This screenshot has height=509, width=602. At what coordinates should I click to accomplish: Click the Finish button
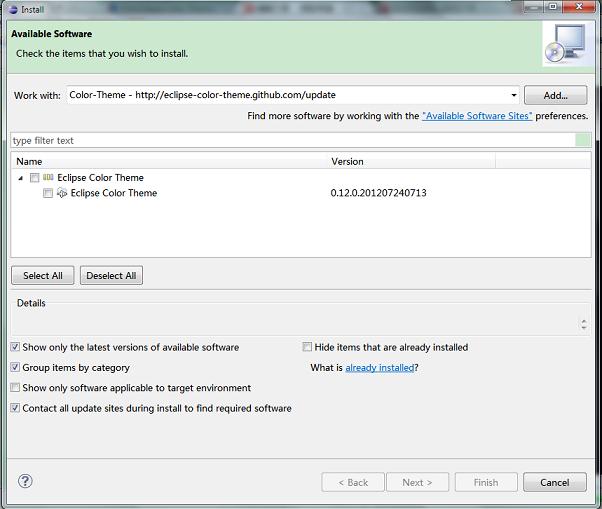click(x=486, y=482)
